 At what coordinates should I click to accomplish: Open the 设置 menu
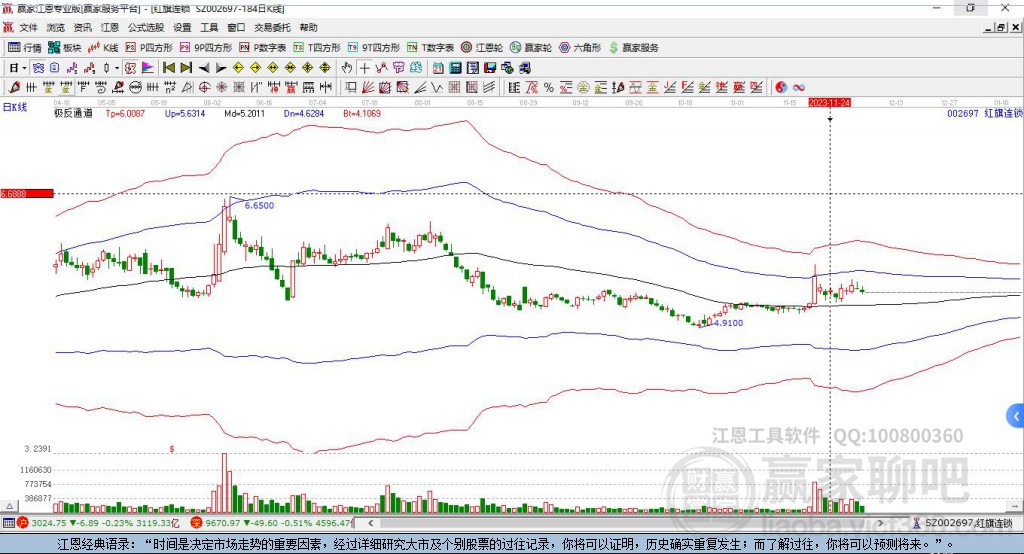coord(182,27)
